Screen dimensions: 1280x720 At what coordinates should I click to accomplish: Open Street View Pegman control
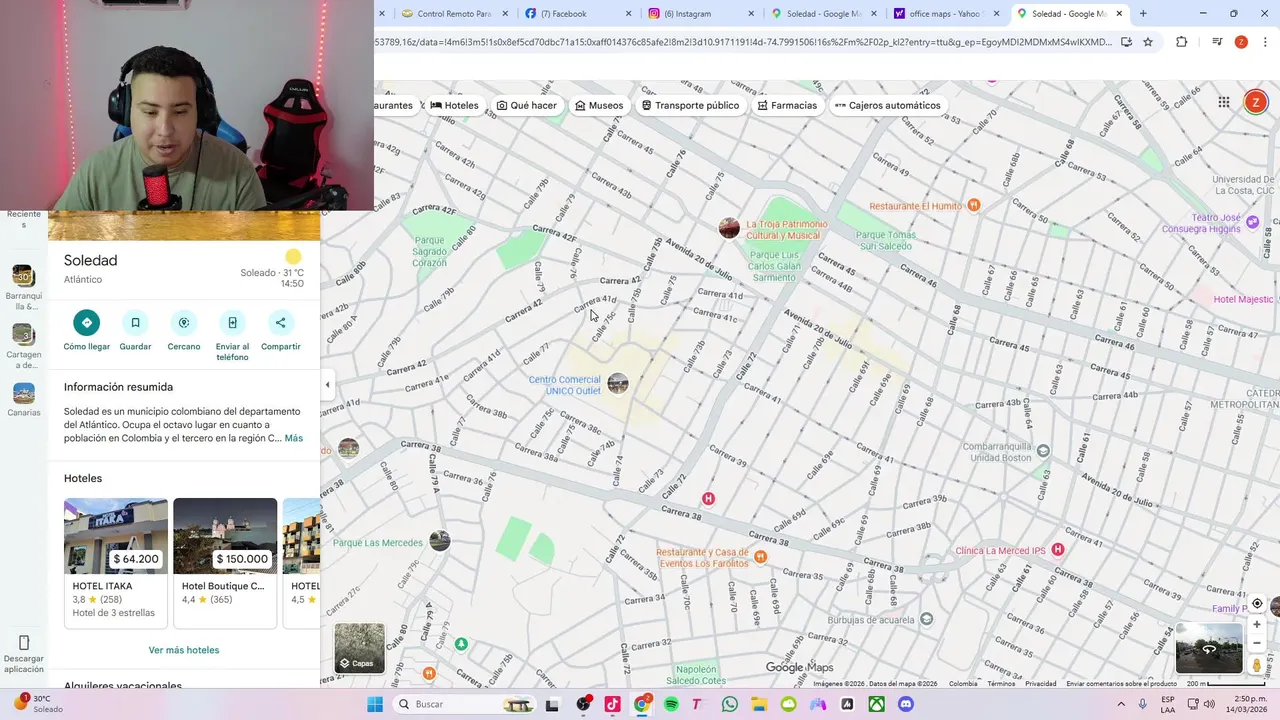pyautogui.click(x=1257, y=665)
